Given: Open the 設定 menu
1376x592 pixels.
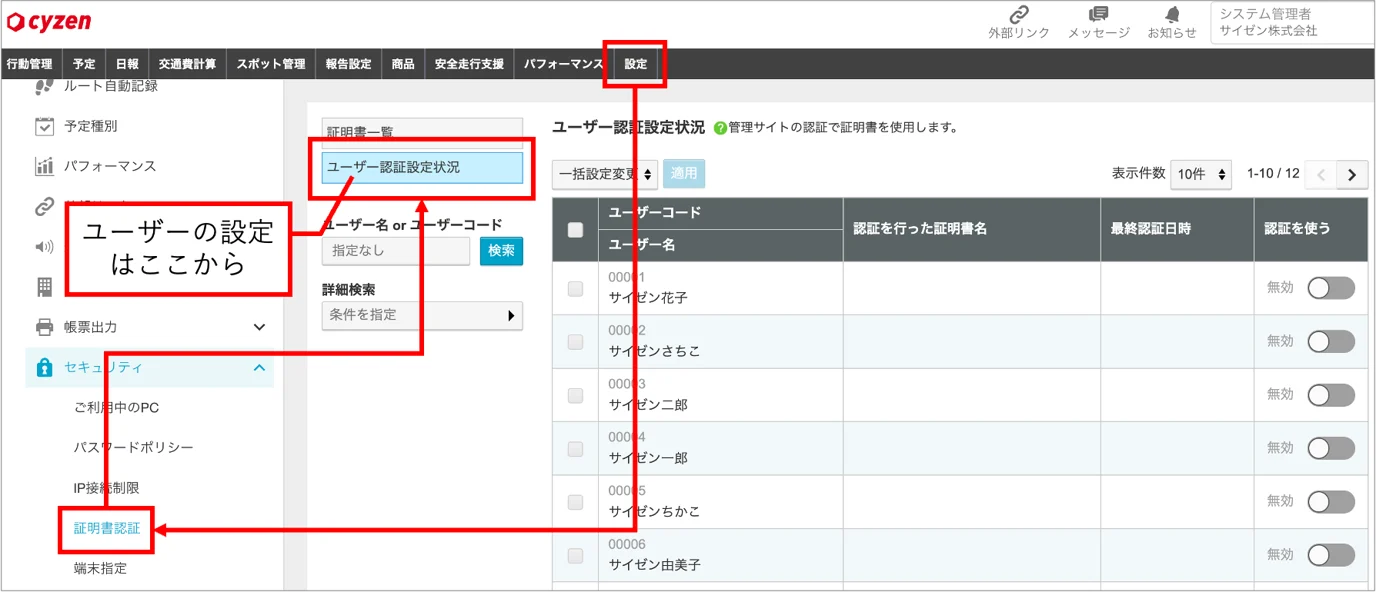Looking at the screenshot, I should [x=636, y=64].
